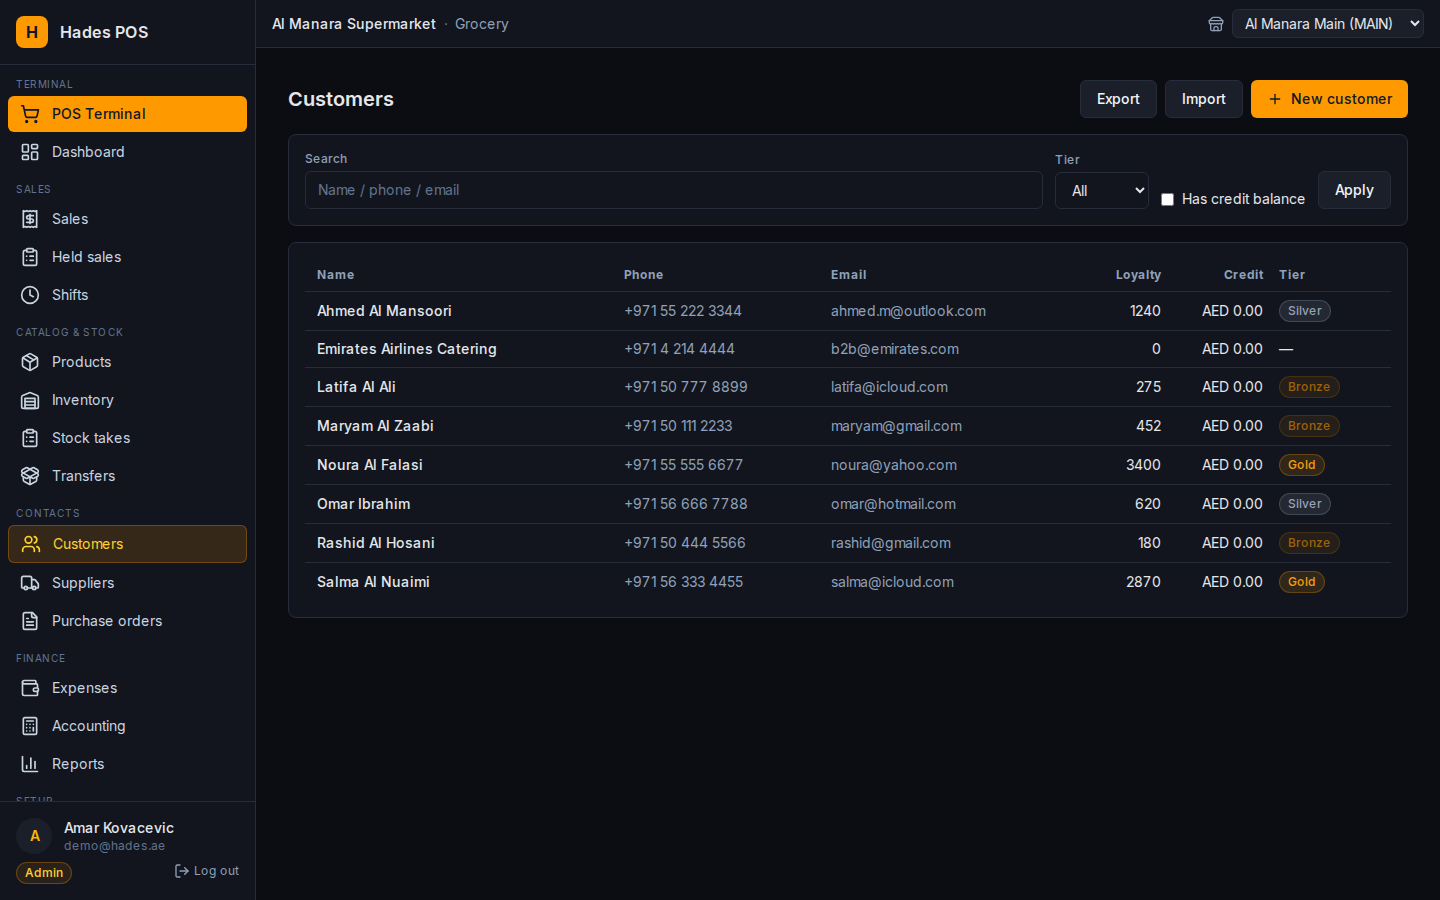The height and width of the screenshot is (900, 1440).
Task: Select customer Maryam Al Zaabi
Action: 848,426
